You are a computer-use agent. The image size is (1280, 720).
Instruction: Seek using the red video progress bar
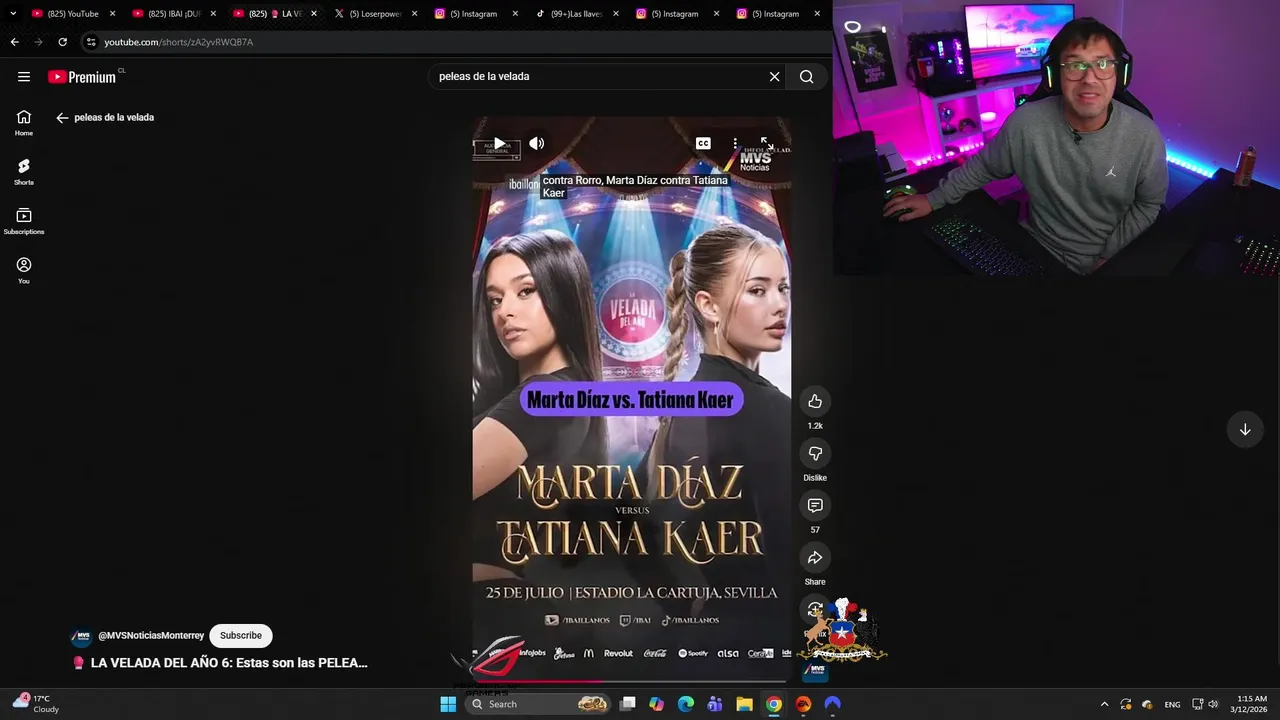632,683
